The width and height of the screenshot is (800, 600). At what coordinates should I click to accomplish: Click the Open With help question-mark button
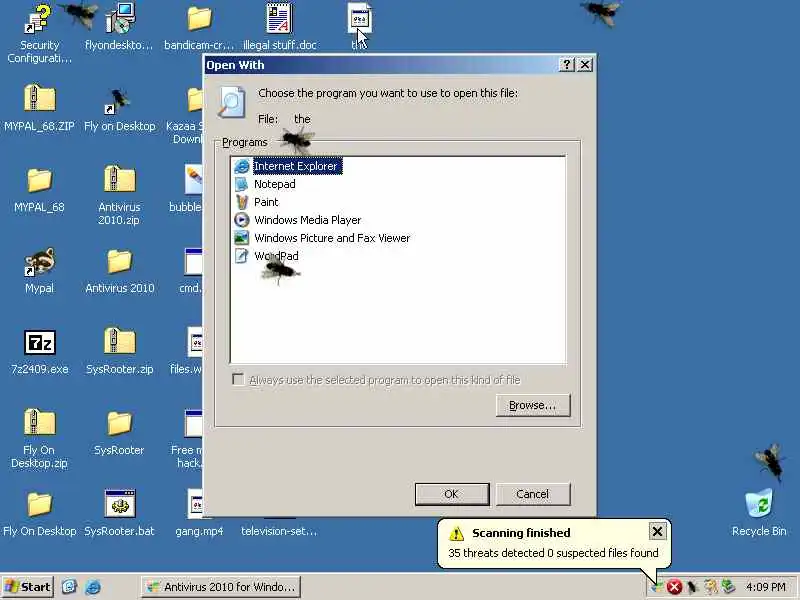(x=567, y=65)
